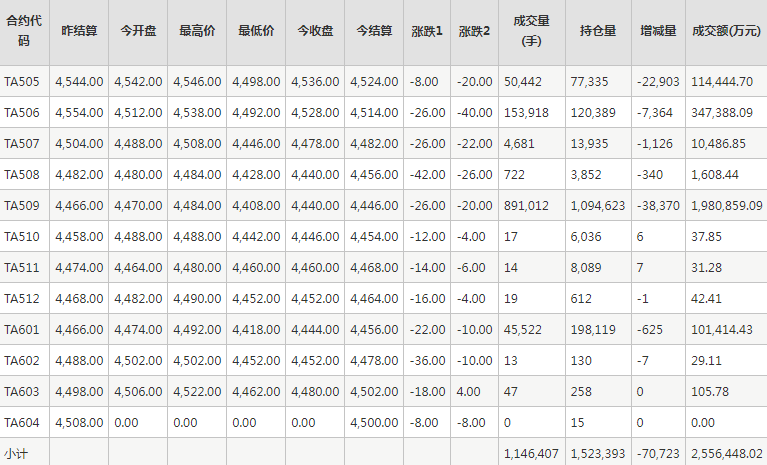Viewport: 767px width, 465px height.
Task: Click TA508 涨跌1 value -42.00
Action: [428, 175]
